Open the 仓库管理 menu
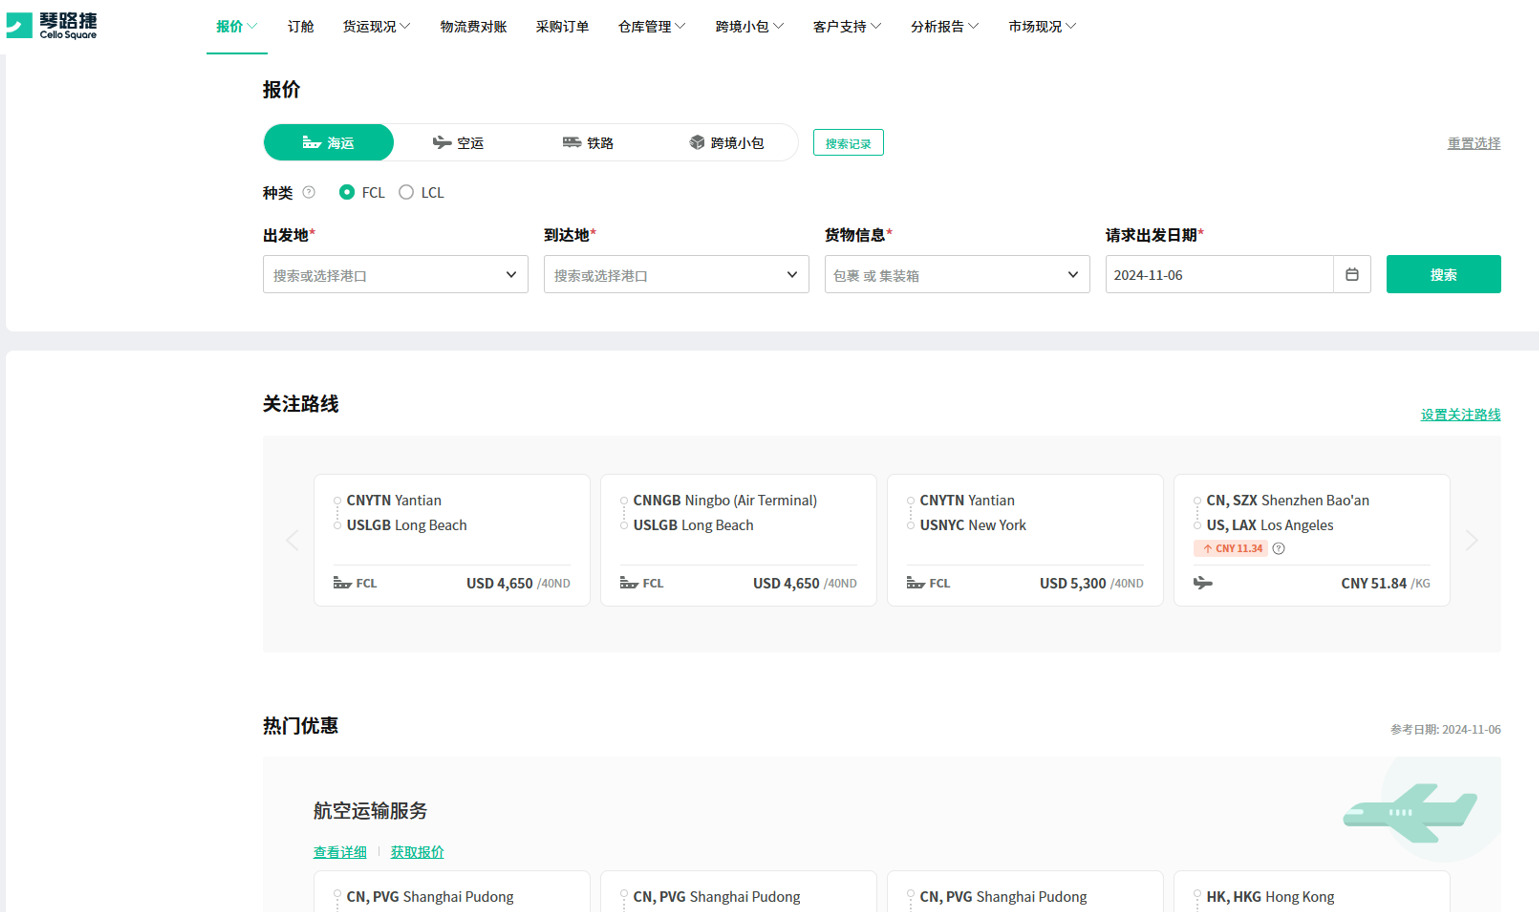Screen dimensions: 1539x912 [650, 26]
